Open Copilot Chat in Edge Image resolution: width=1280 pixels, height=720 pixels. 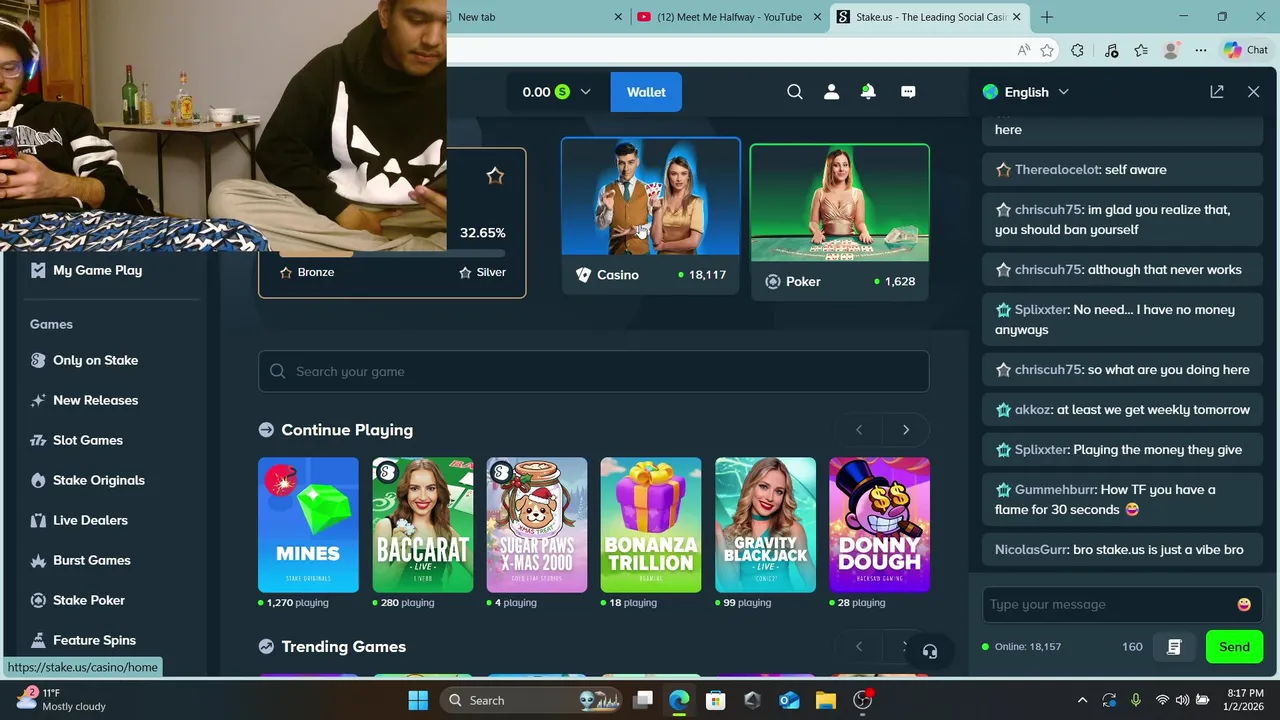tap(1246, 50)
